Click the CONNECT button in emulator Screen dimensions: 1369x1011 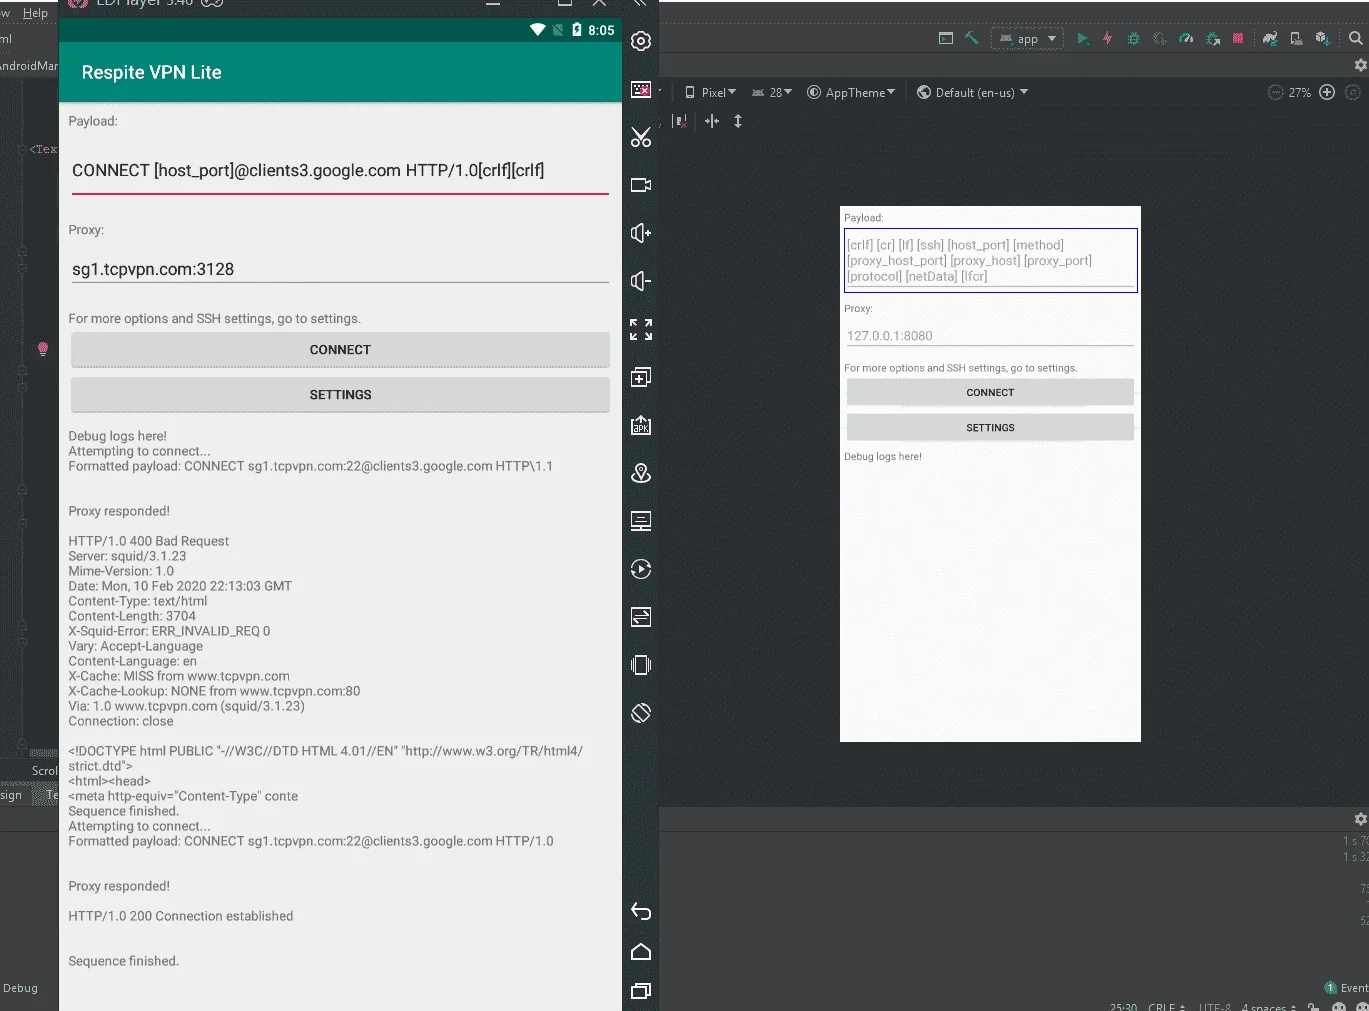click(x=340, y=350)
